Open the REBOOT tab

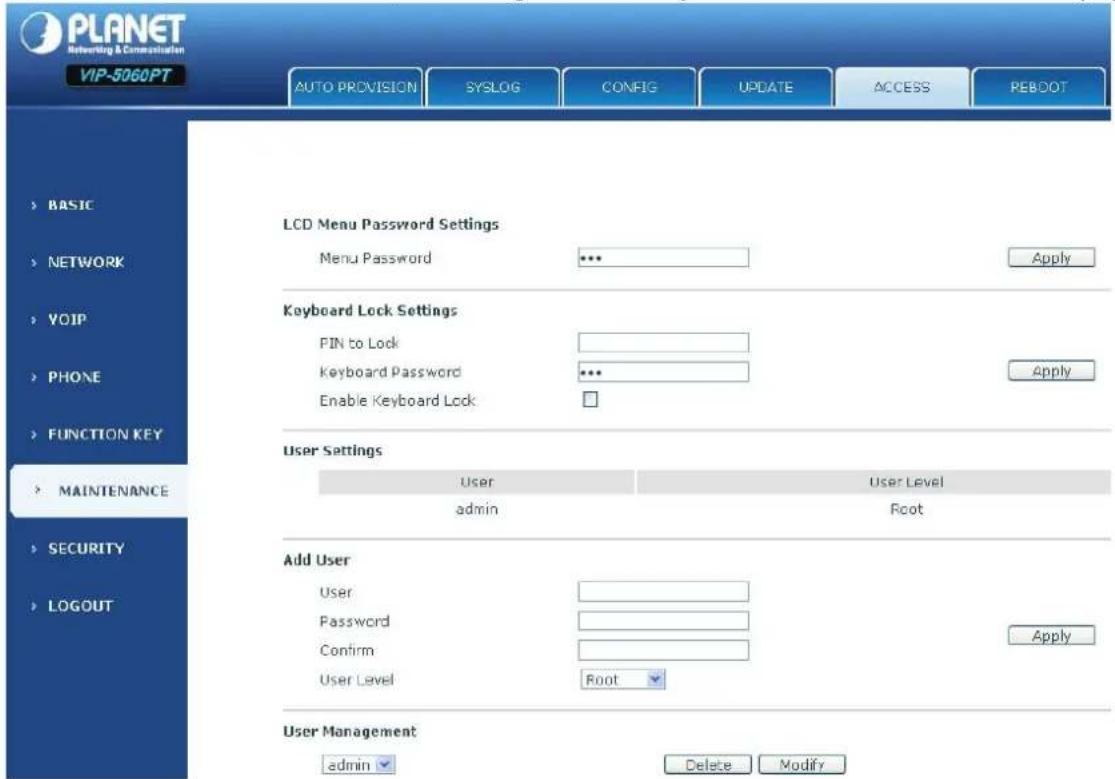click(x=1039, y=88)
